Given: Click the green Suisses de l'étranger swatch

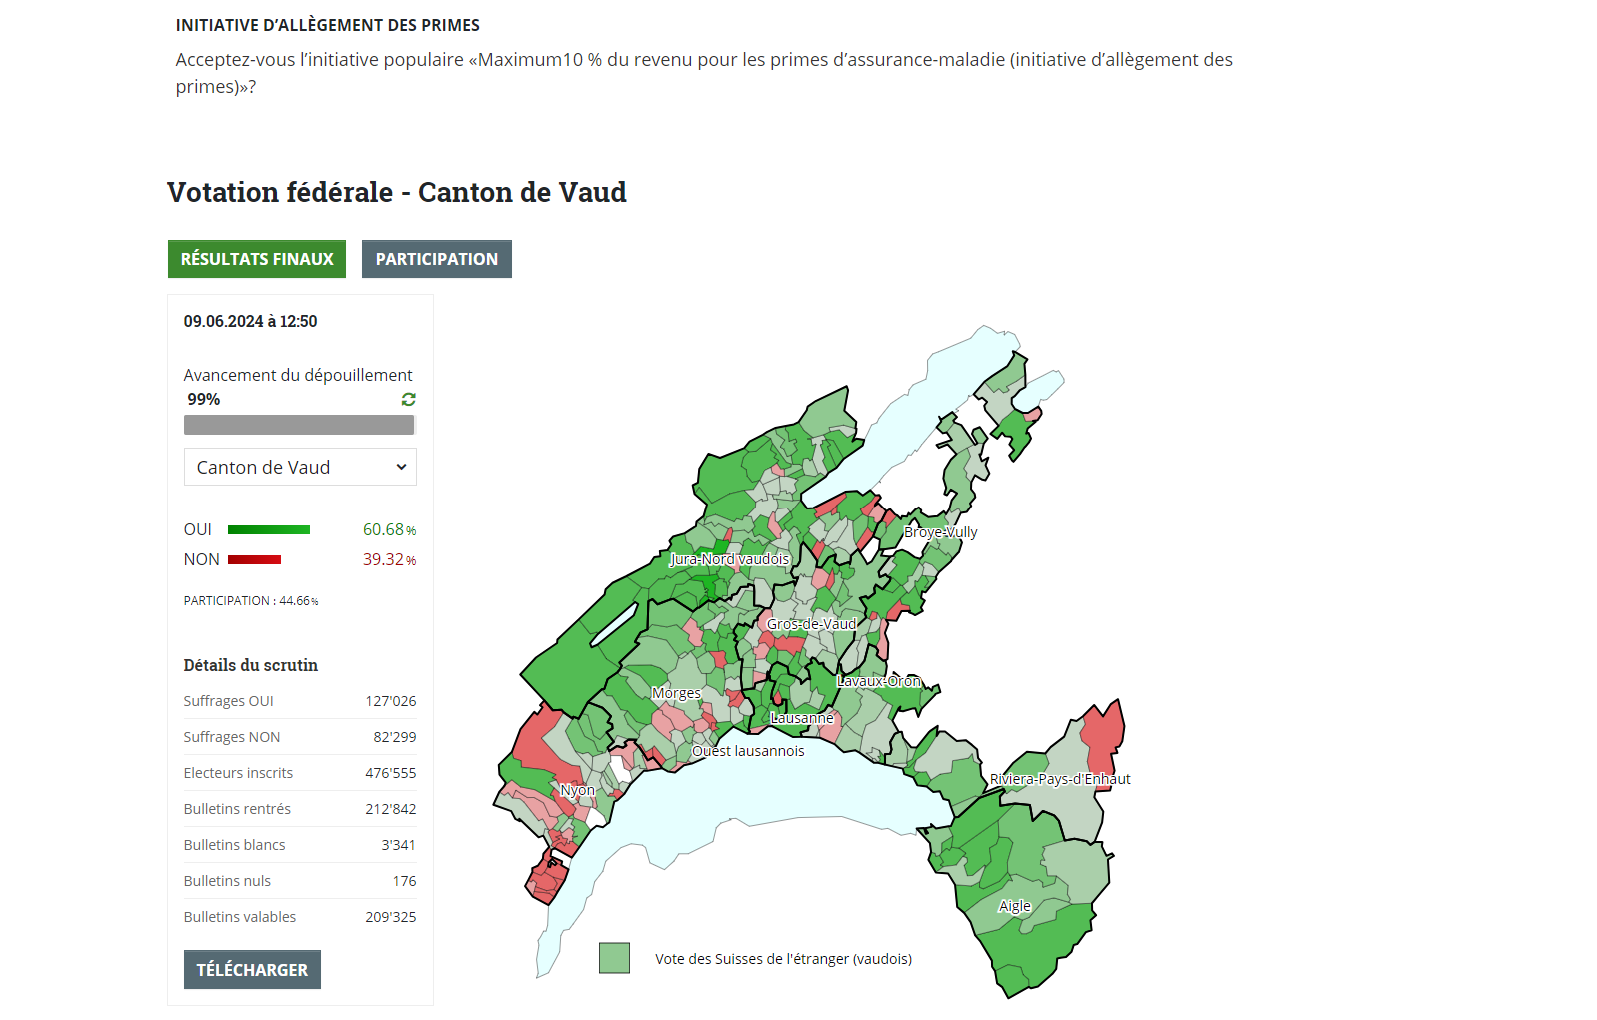Looking at the screenshot, I should click(614, 958).
